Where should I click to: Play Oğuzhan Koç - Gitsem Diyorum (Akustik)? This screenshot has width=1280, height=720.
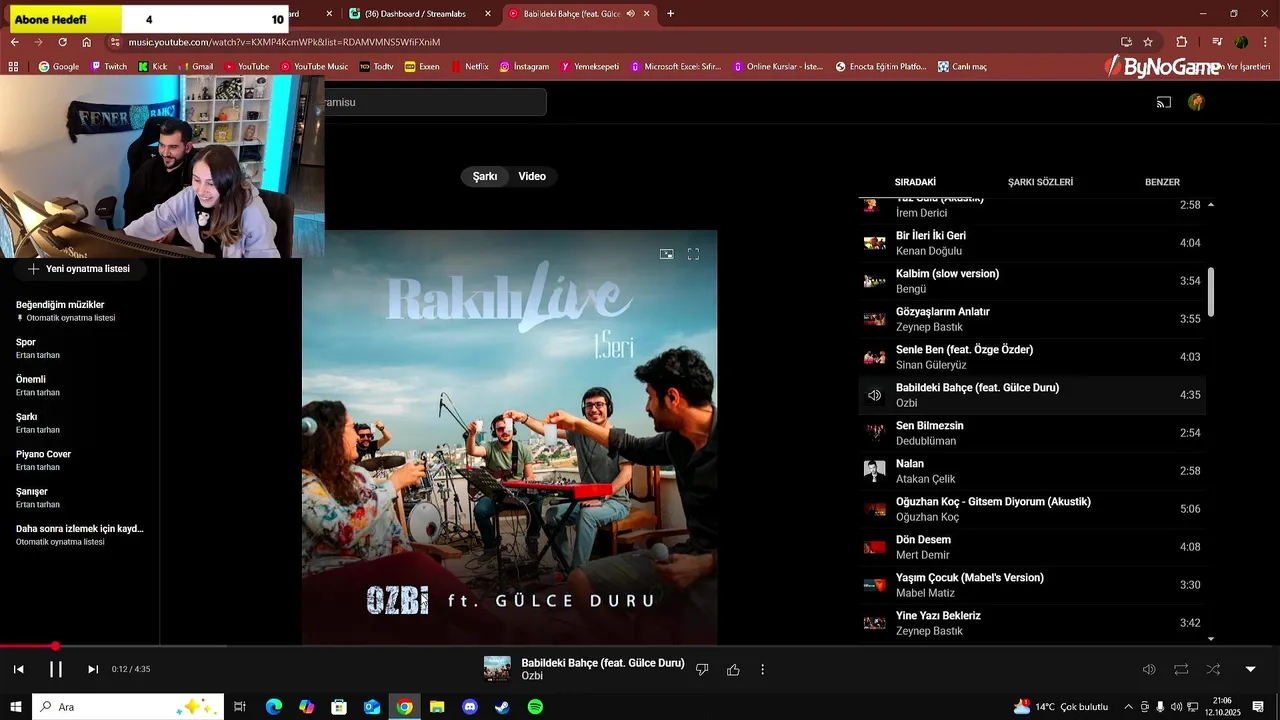(1032, 509)
